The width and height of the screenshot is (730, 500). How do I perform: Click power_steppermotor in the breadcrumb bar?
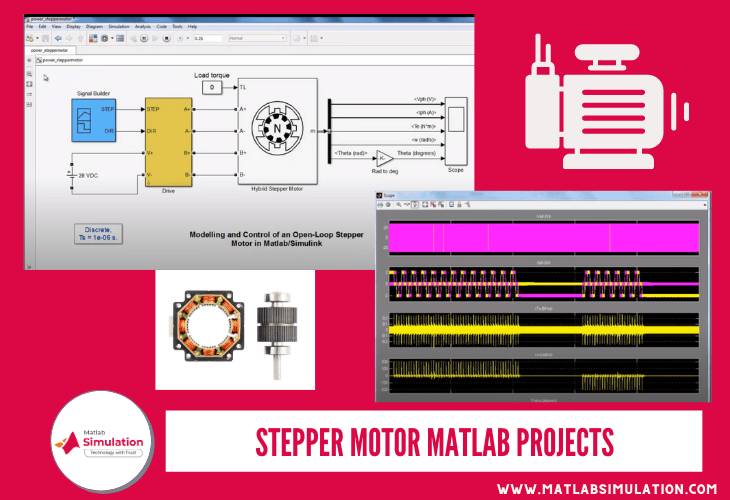tap(63, 60)
